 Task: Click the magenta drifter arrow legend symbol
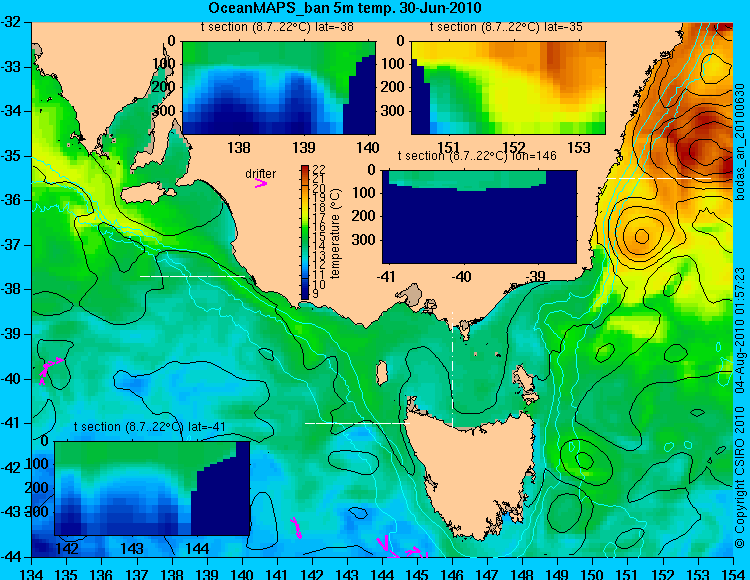(261, 183)
